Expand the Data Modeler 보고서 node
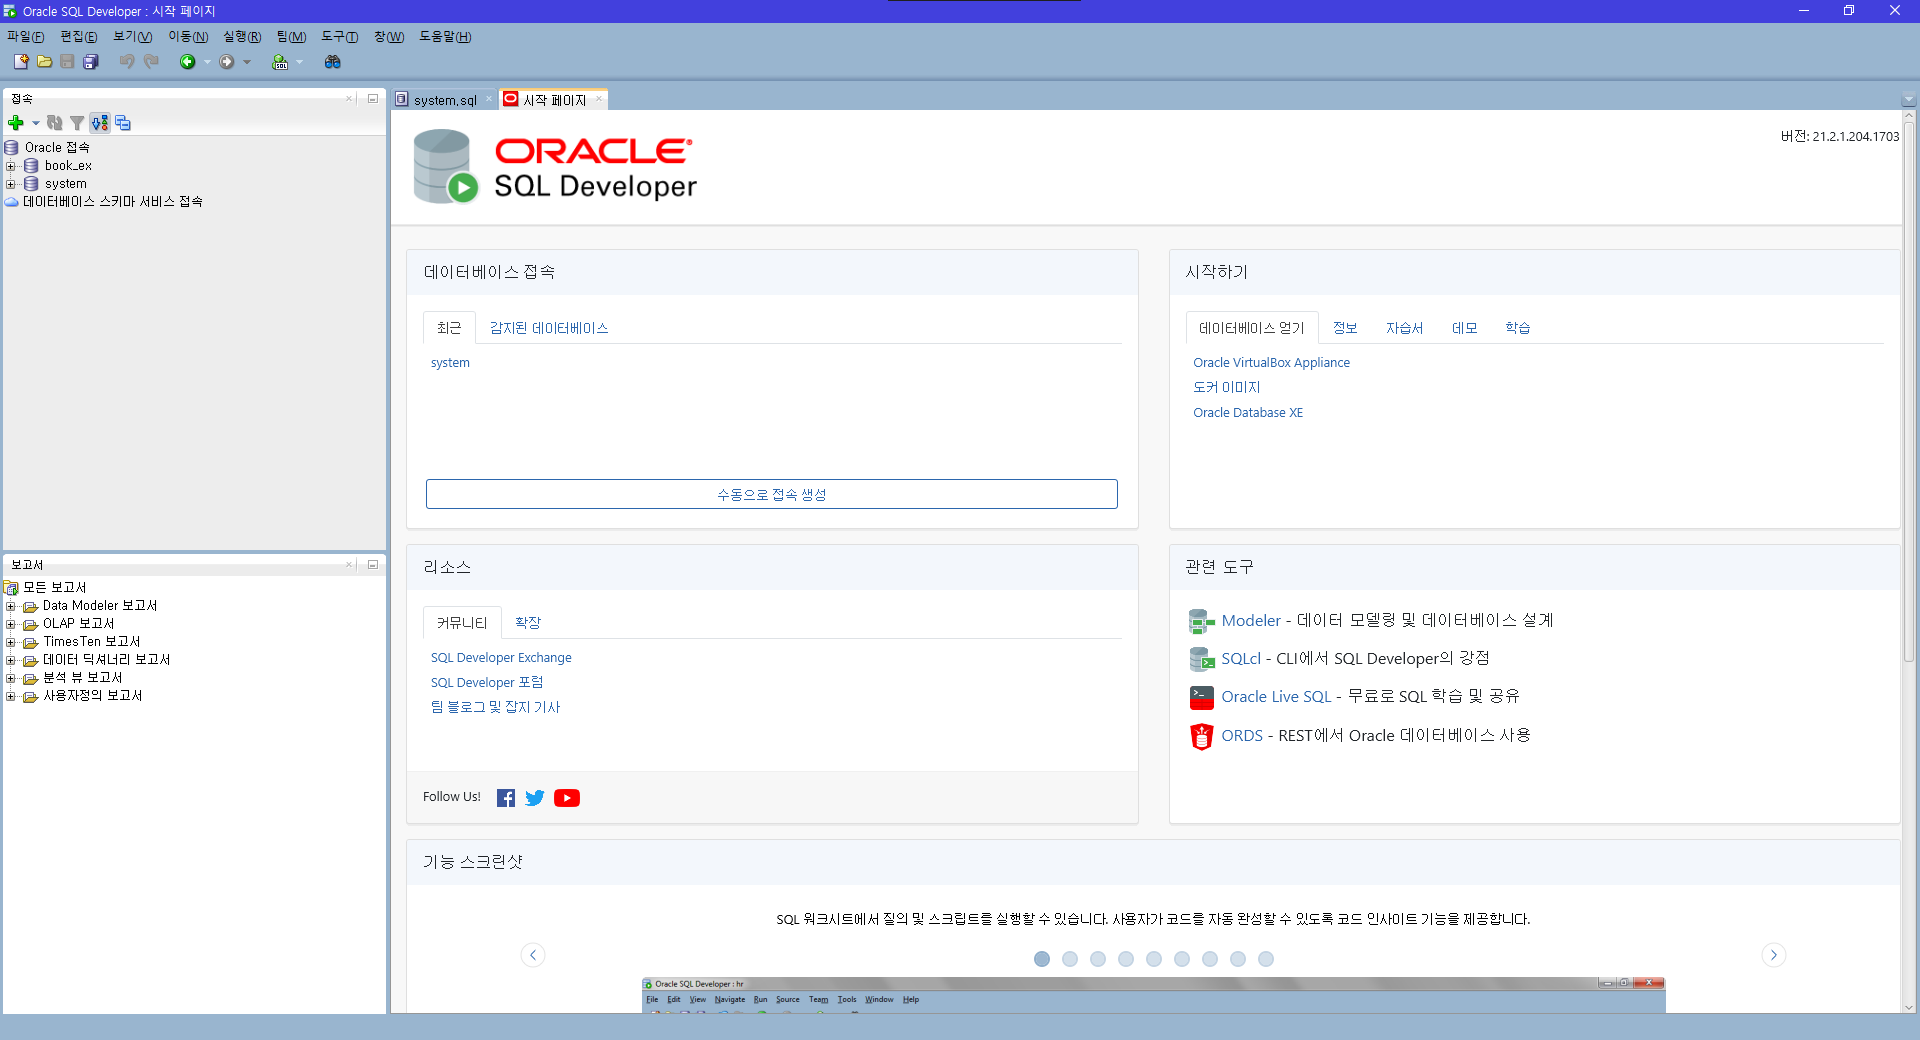 tap(11, 606)
